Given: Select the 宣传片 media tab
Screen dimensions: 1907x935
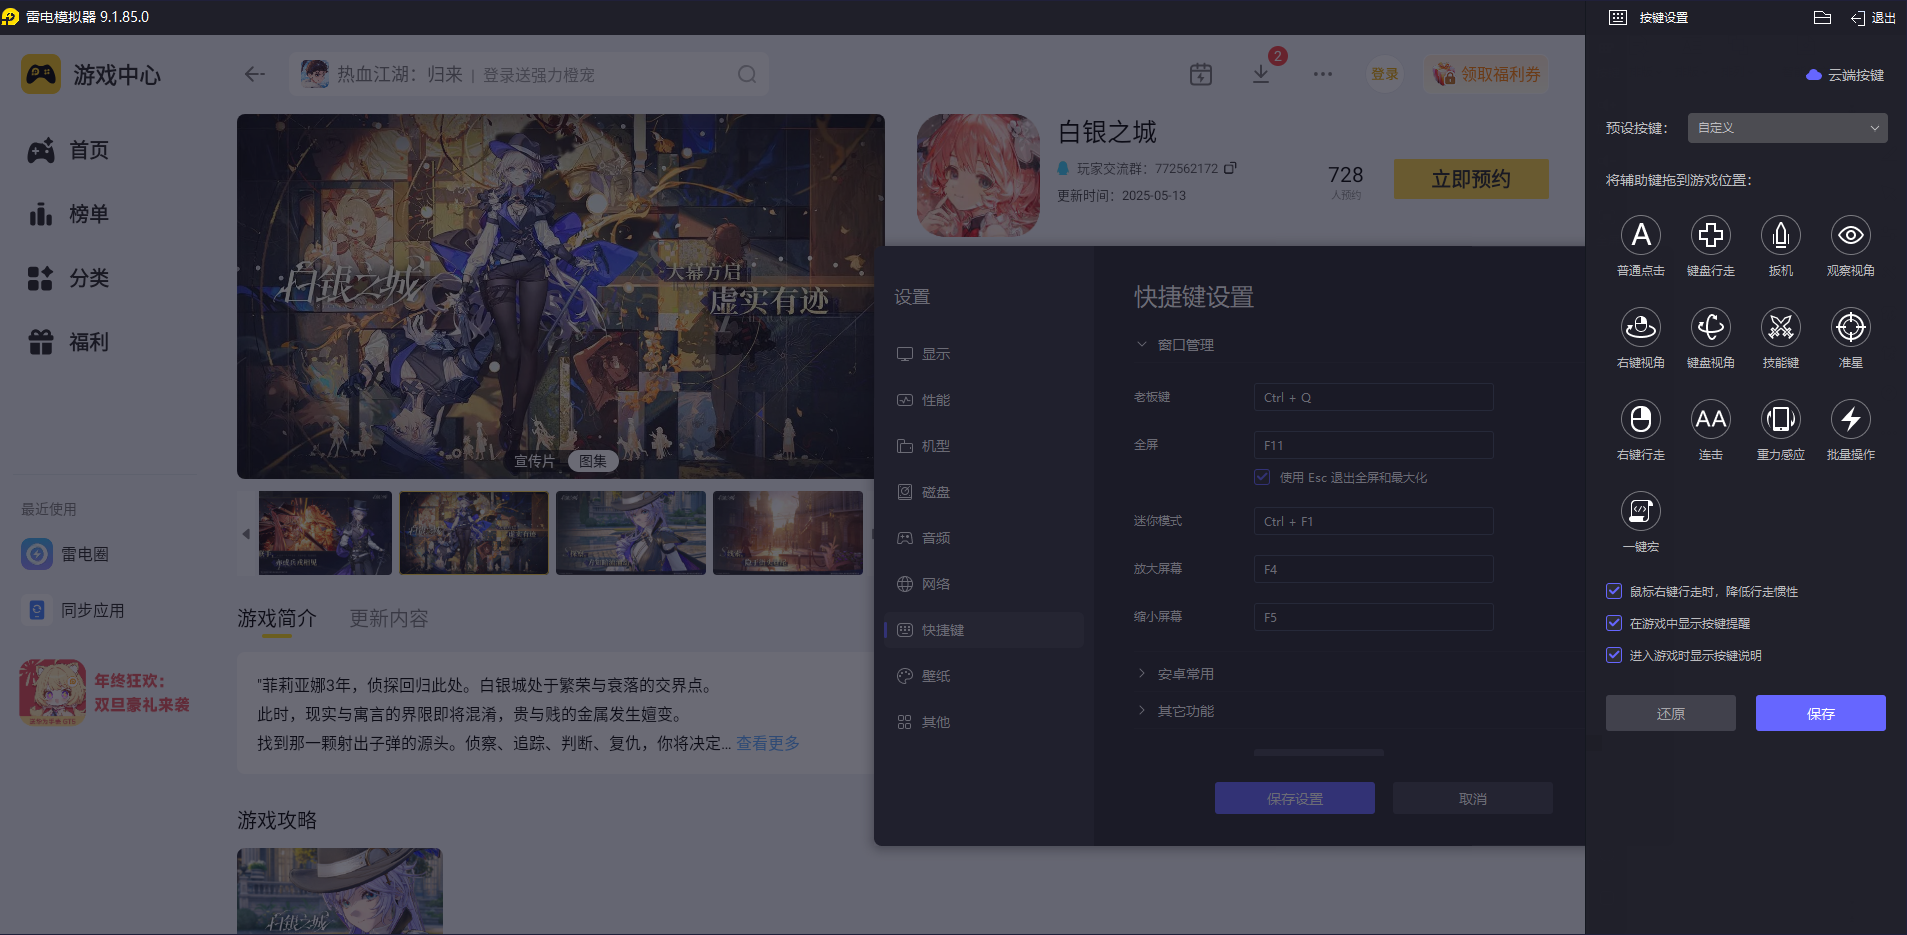Looking at the screenshot, I should click(534, 461).
